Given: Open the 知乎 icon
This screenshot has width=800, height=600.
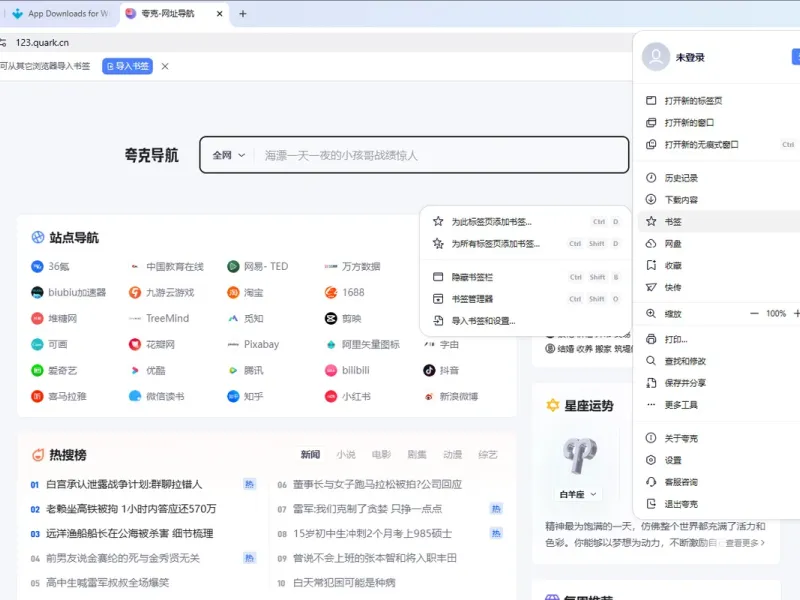Looking at the screenshot, I should point(233,396).
